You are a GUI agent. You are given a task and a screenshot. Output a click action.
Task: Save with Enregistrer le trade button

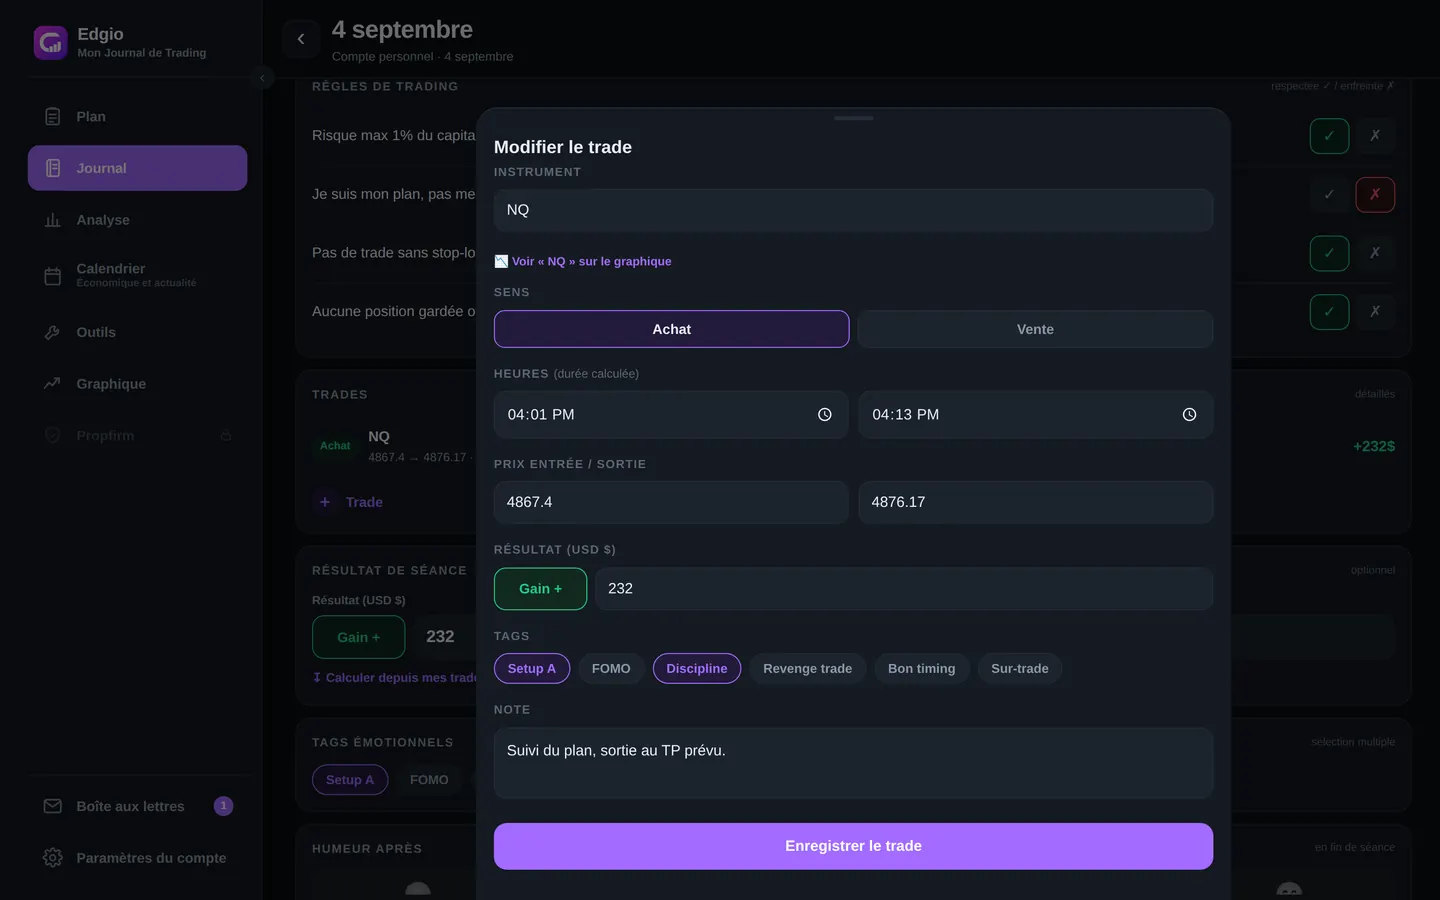[x=853, y=846]
